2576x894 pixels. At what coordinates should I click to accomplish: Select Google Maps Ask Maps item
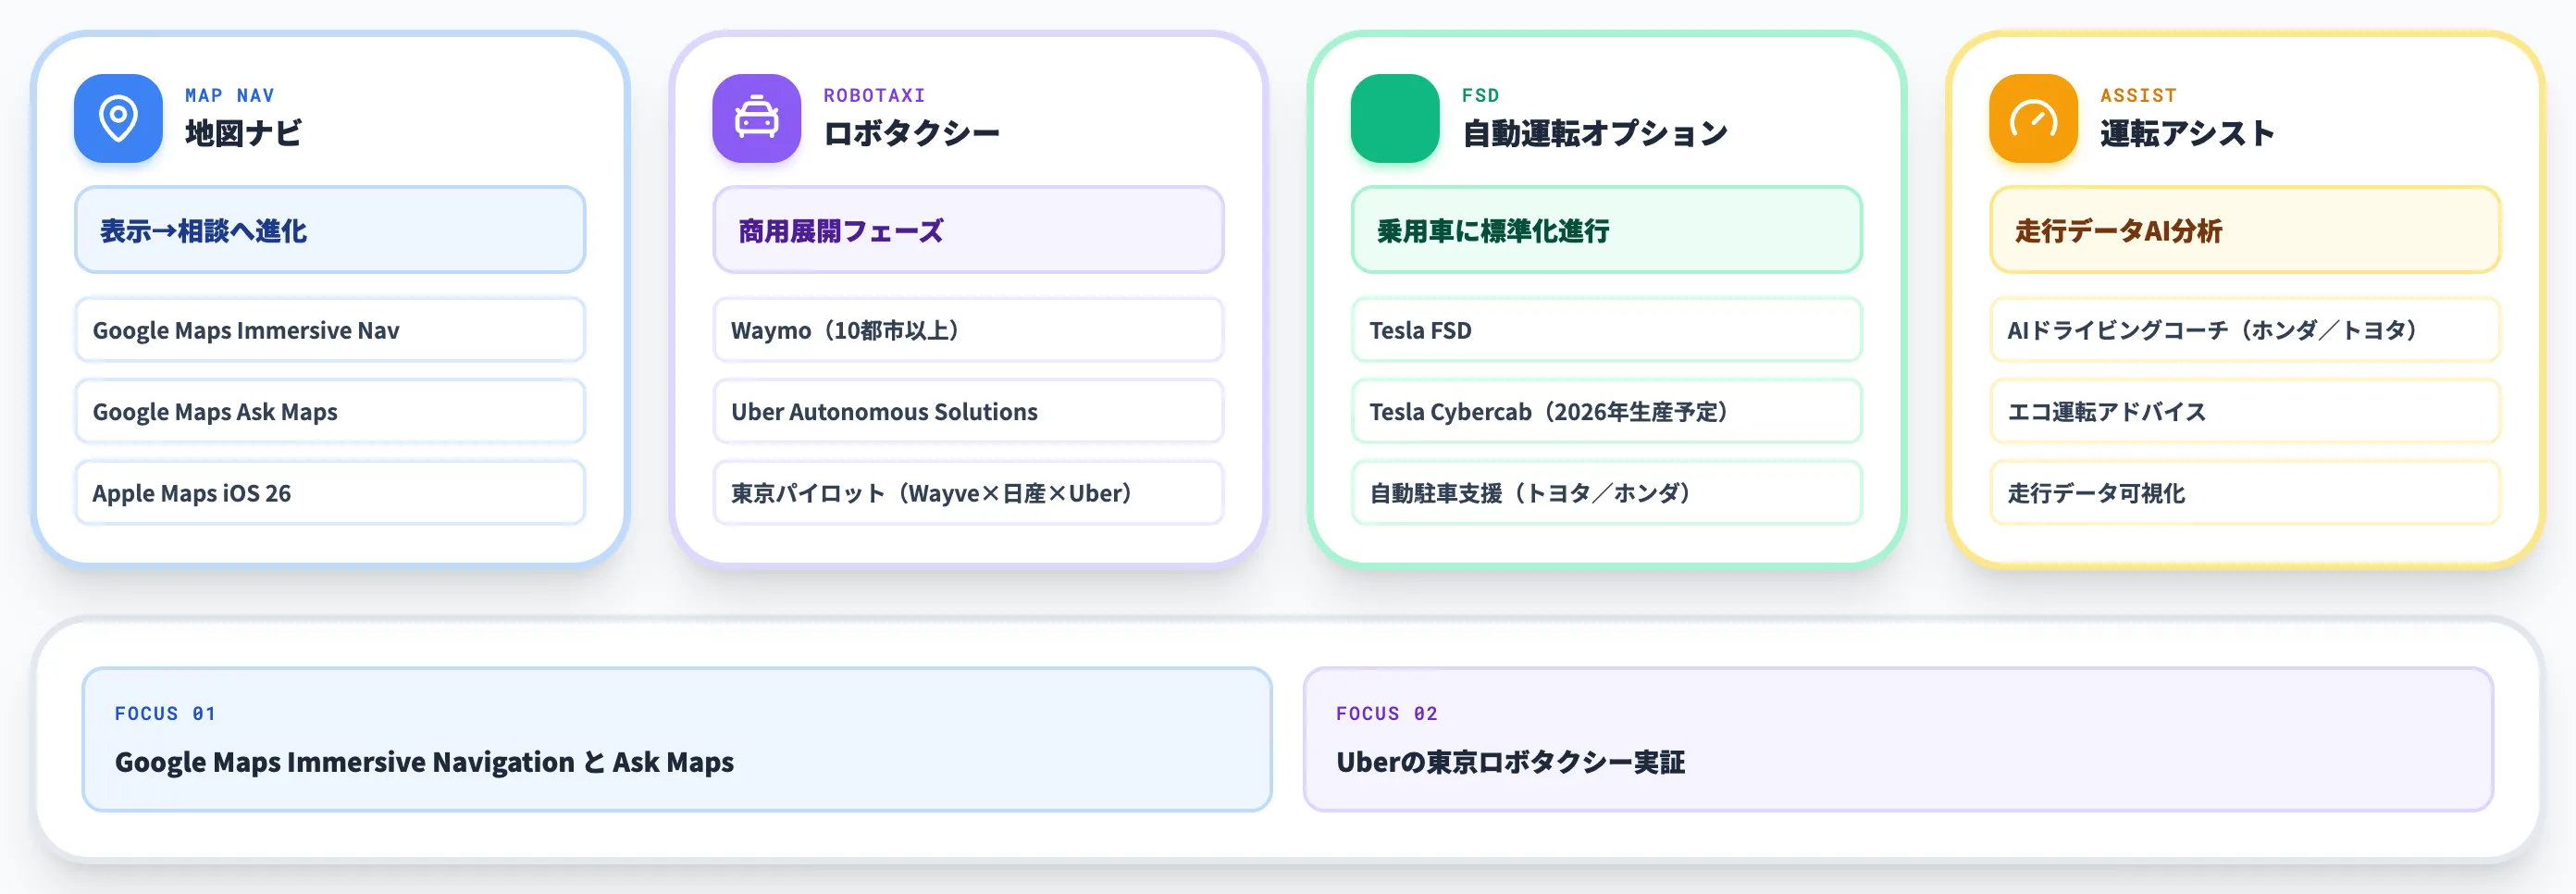(330, 411)
